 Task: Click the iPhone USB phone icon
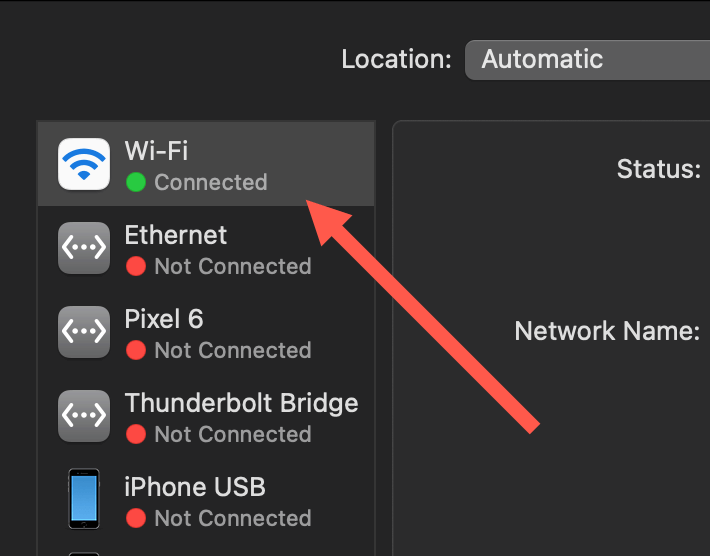[x=84, y=498]
